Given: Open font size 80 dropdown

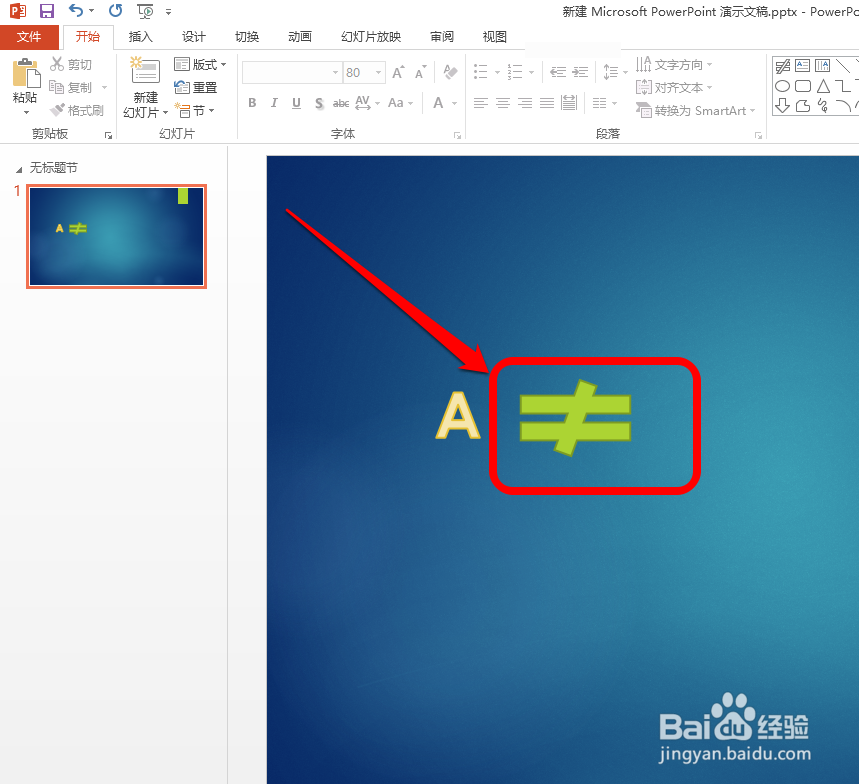Looking at the screenshot, I should (379, 72).
